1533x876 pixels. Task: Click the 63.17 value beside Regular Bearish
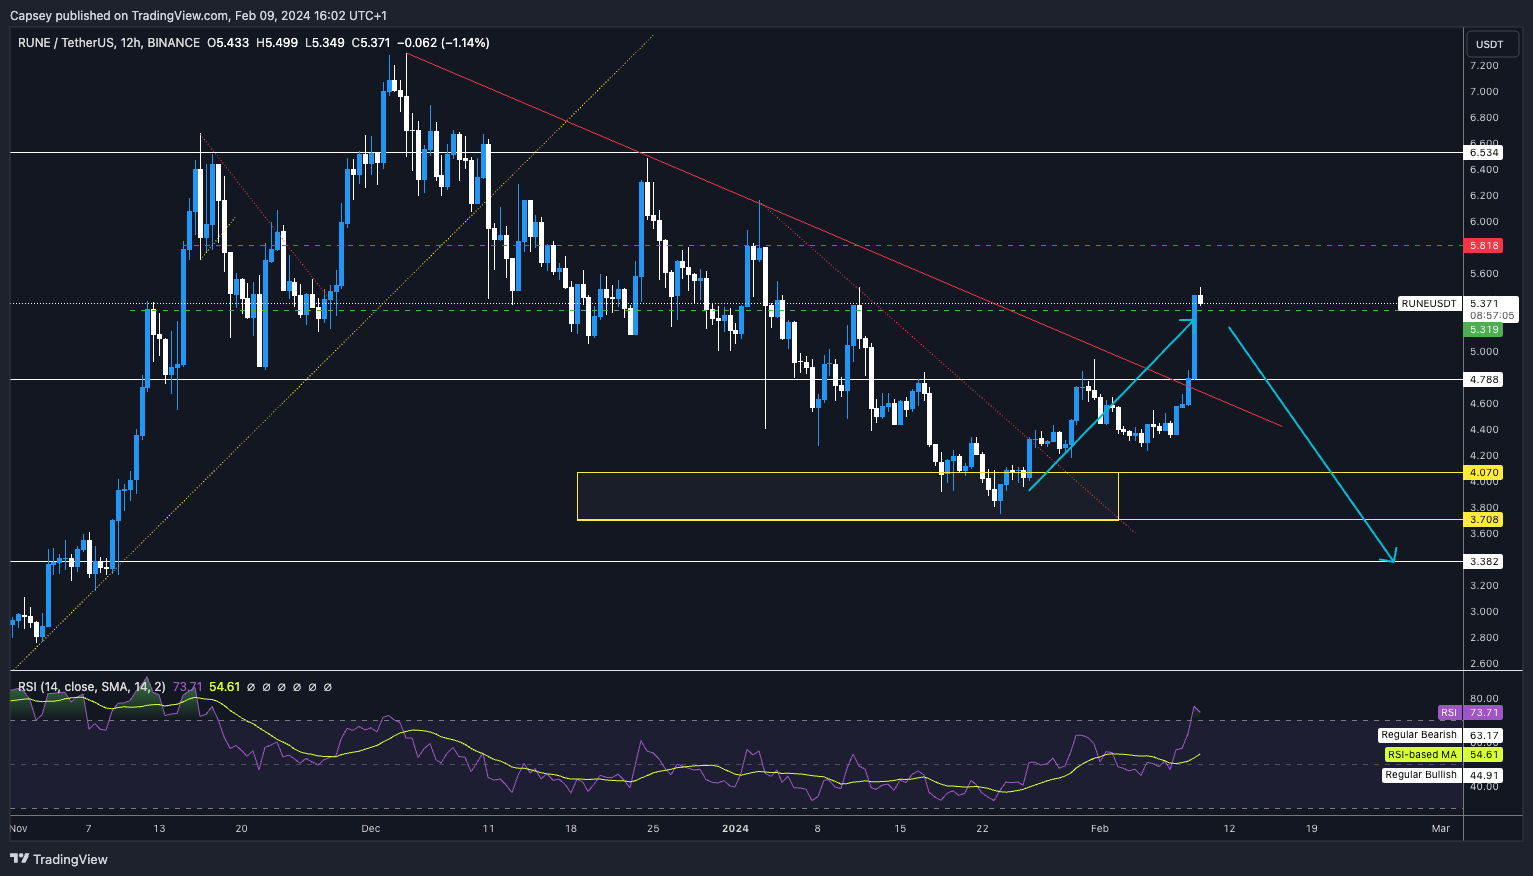[x=1484, y=735]
